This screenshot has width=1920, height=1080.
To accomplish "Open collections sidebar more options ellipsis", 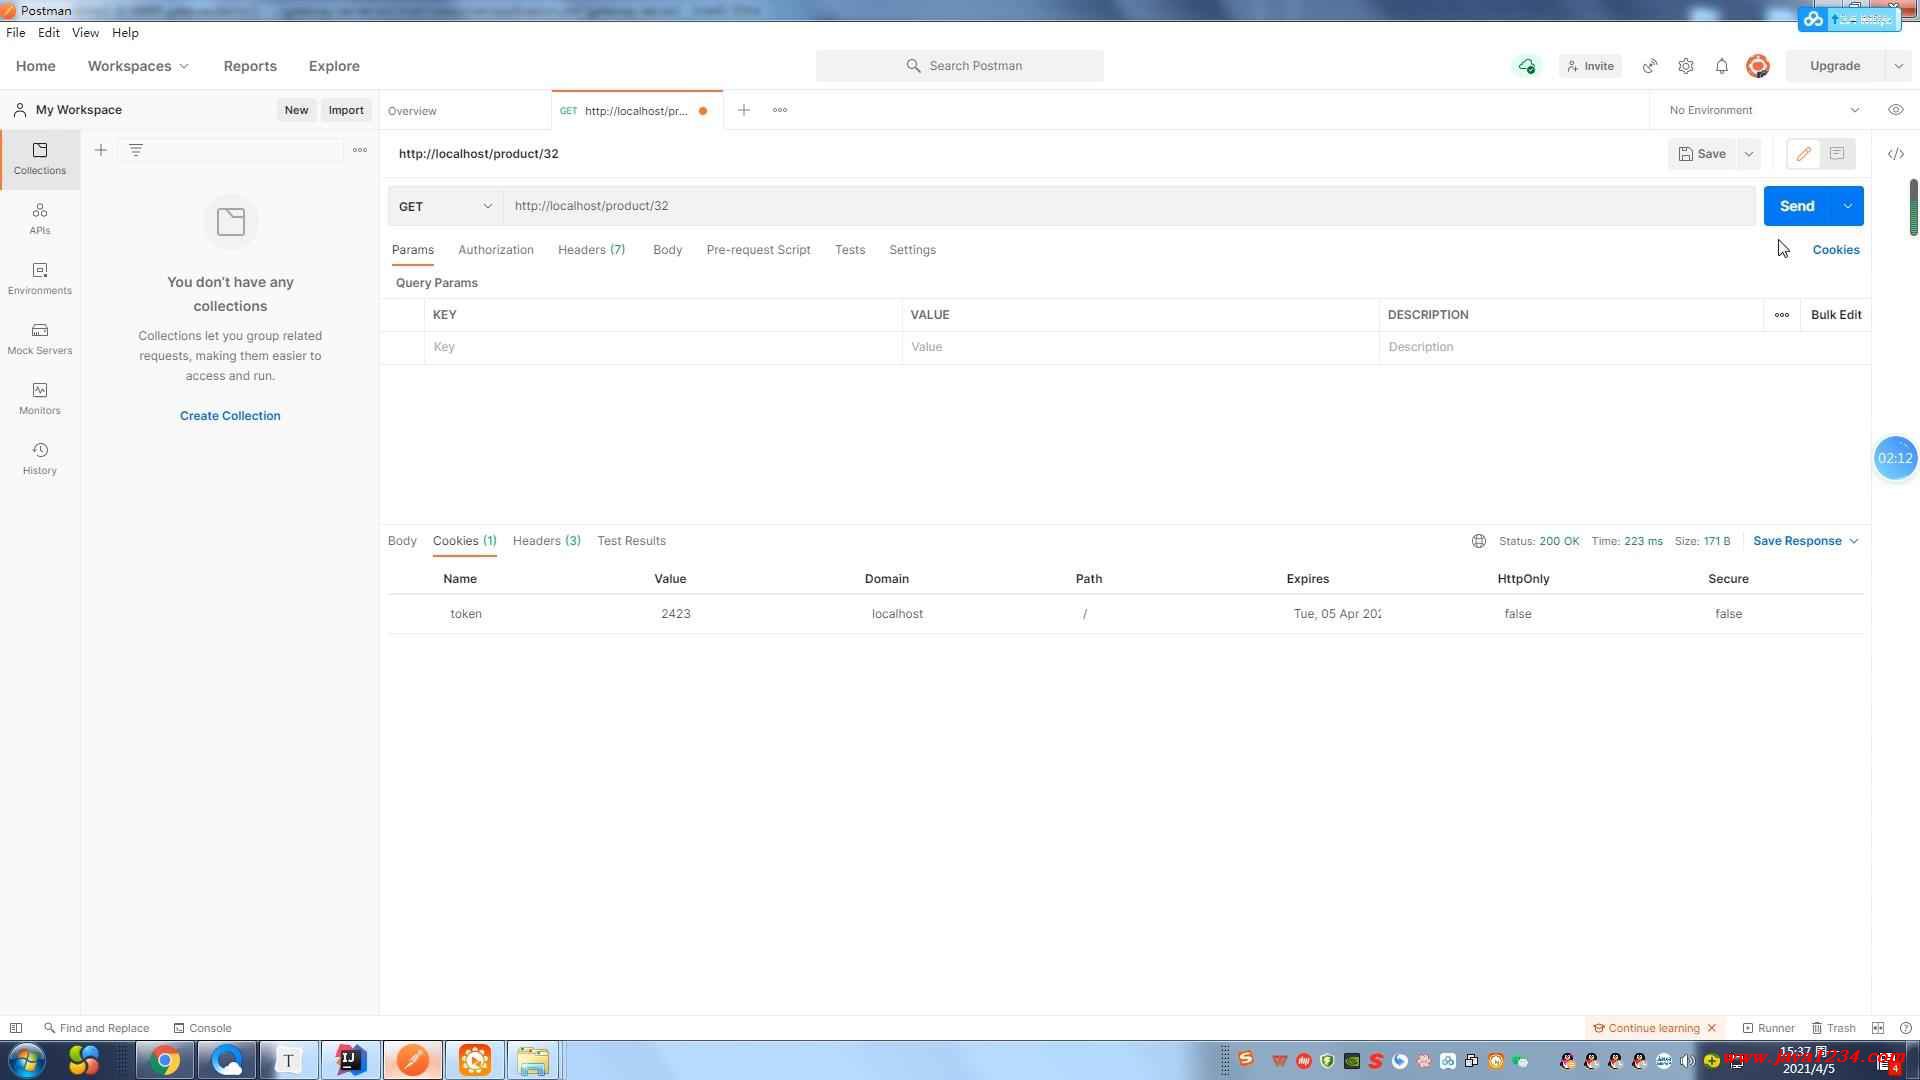I will point(360,150).
